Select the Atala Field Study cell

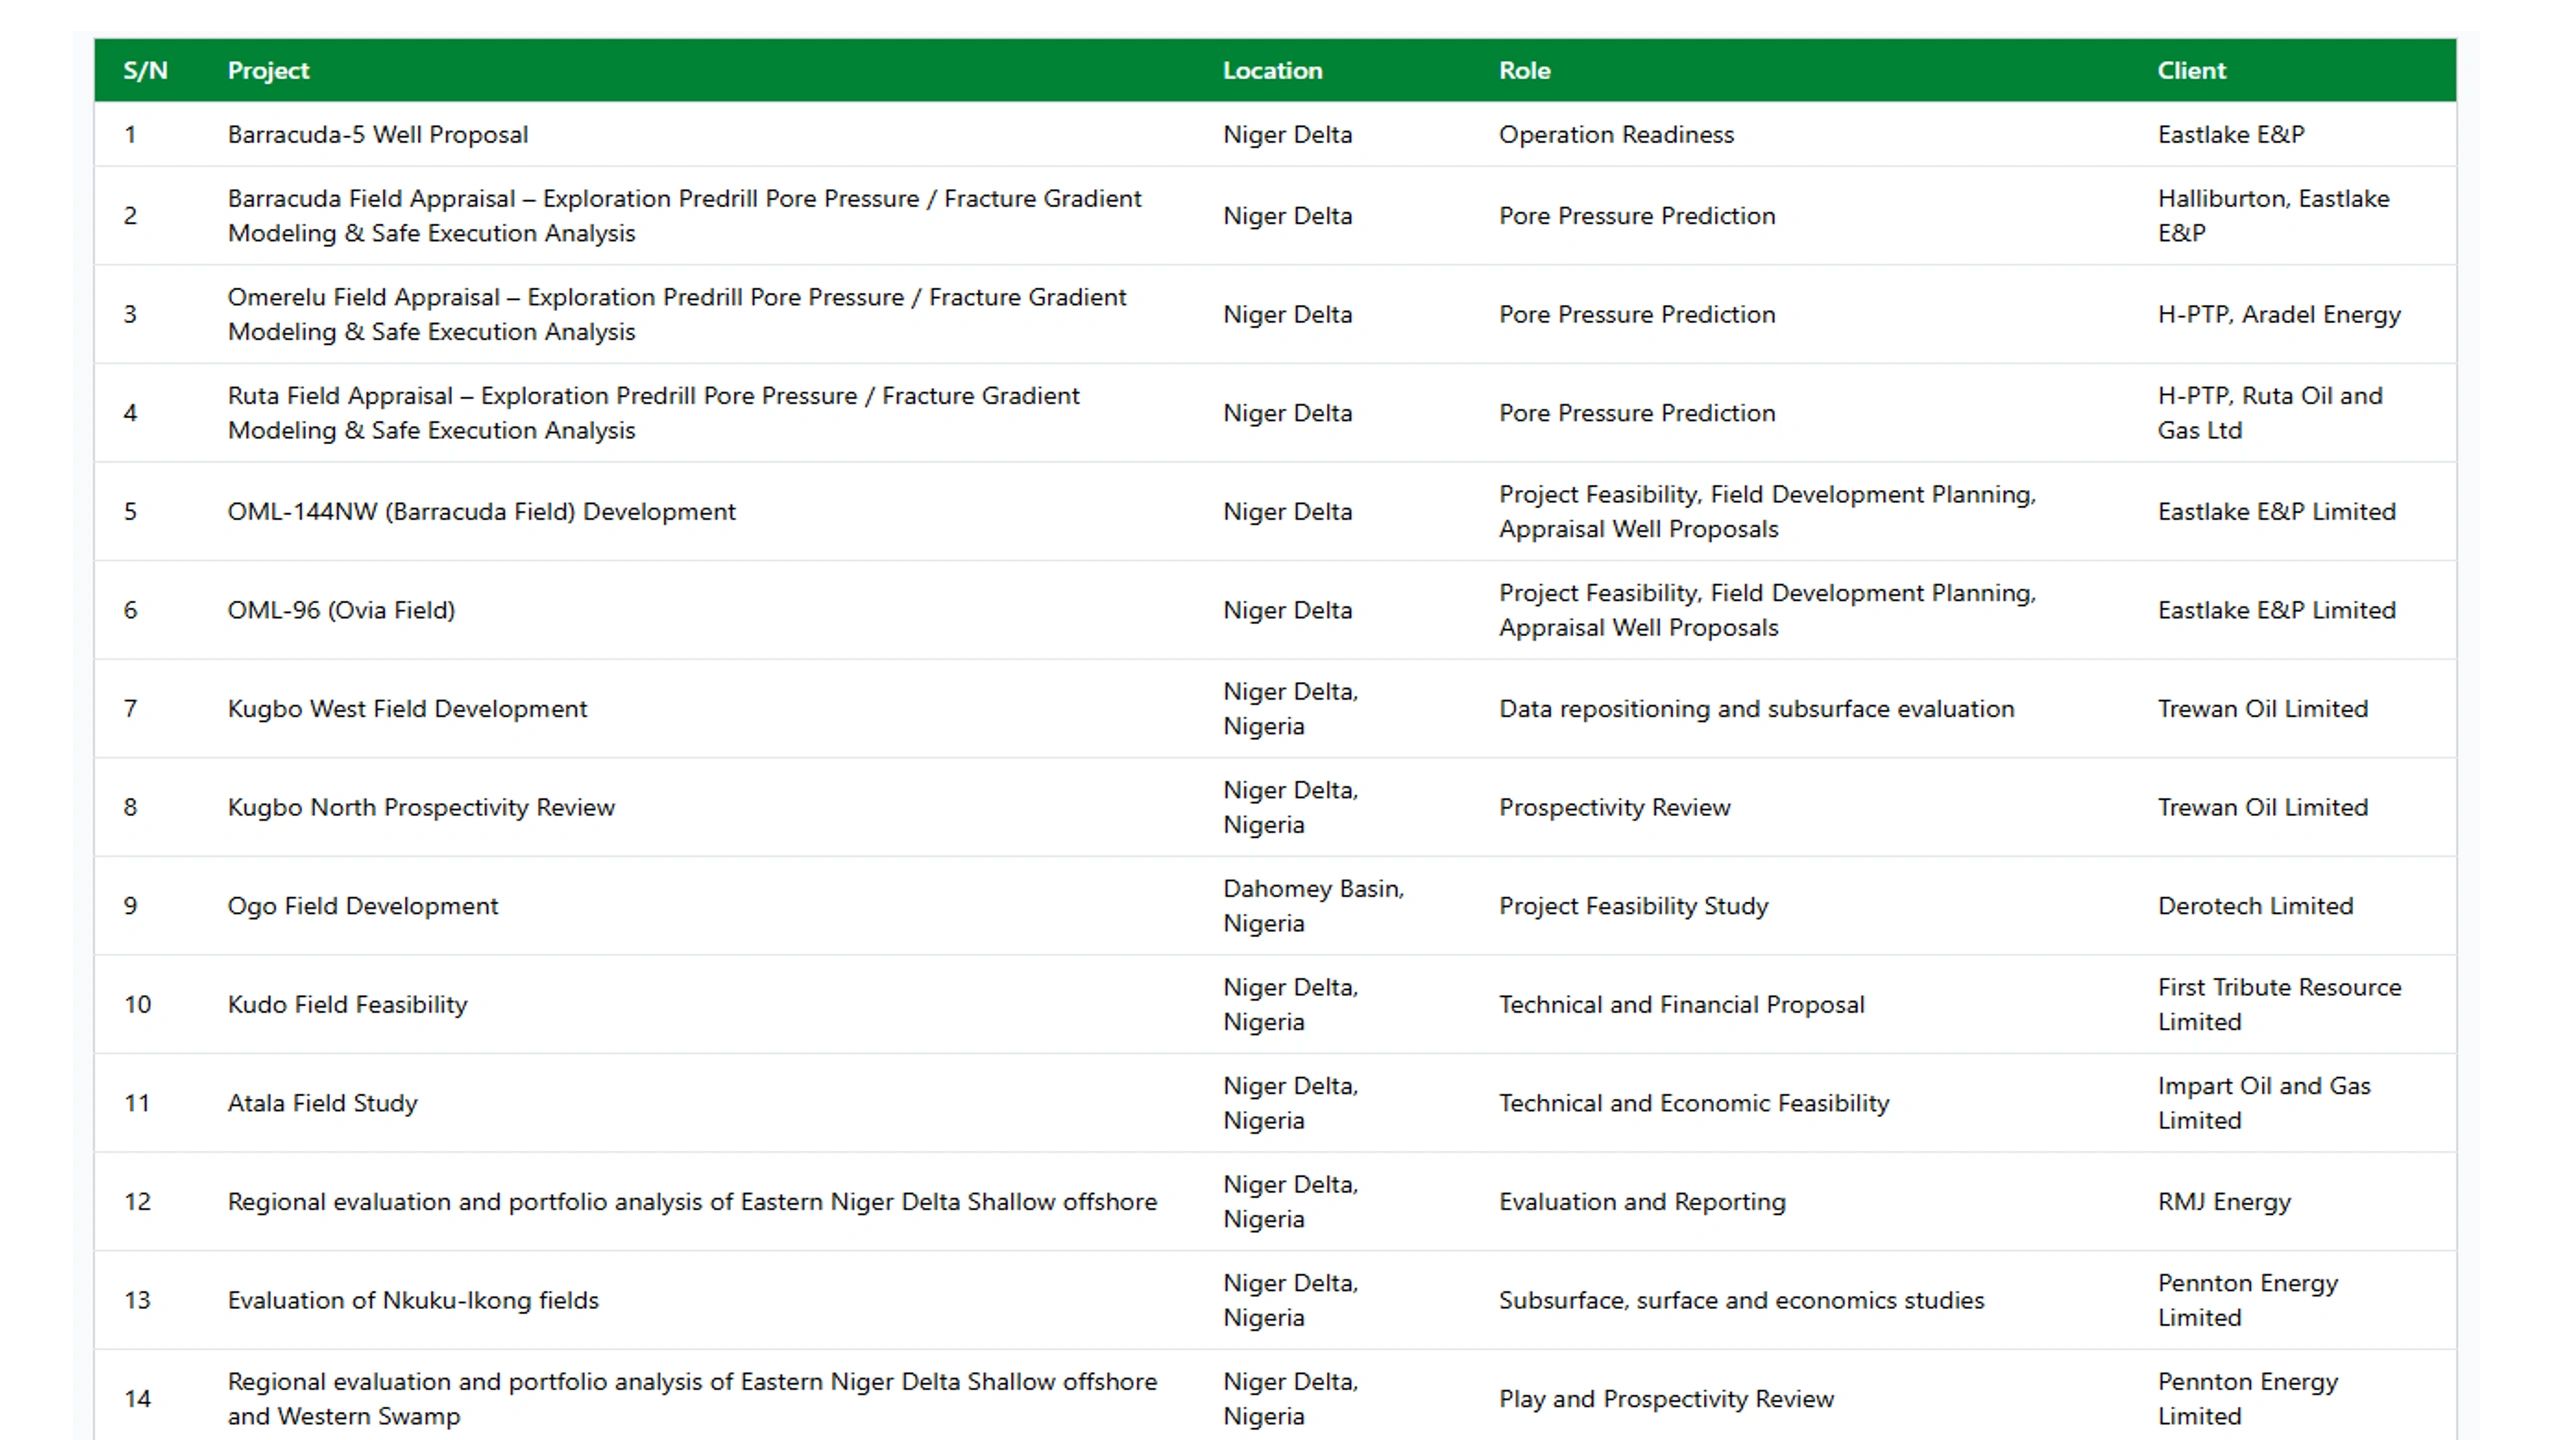pyautogui.click(x=322, y=1103)
